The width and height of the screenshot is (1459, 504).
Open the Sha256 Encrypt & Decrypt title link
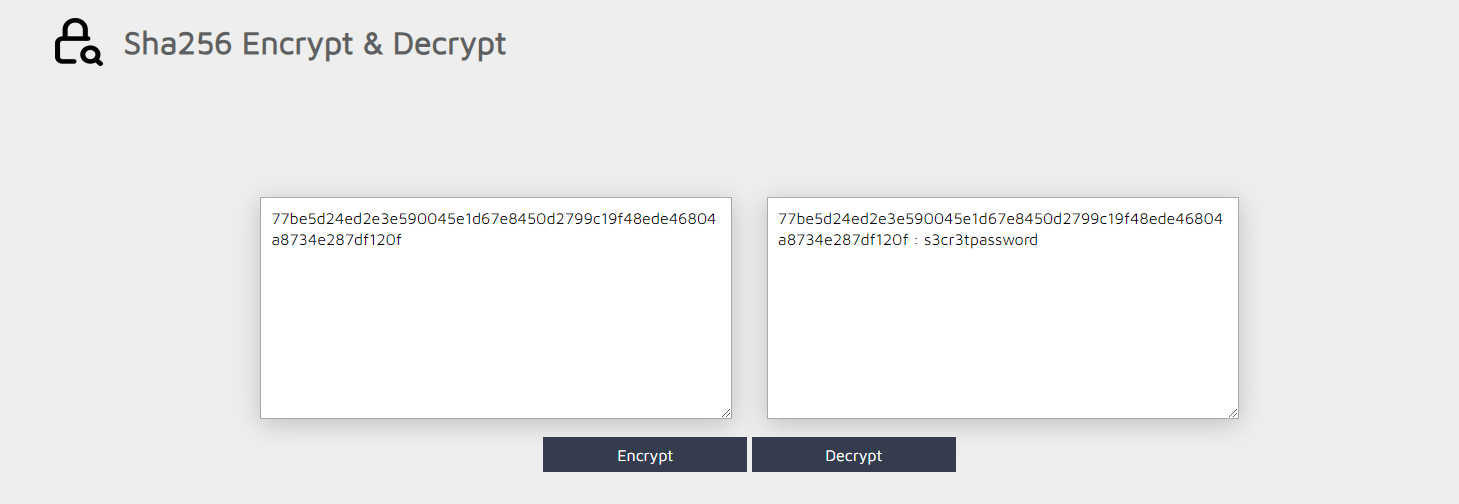click(x=315, y=44)
